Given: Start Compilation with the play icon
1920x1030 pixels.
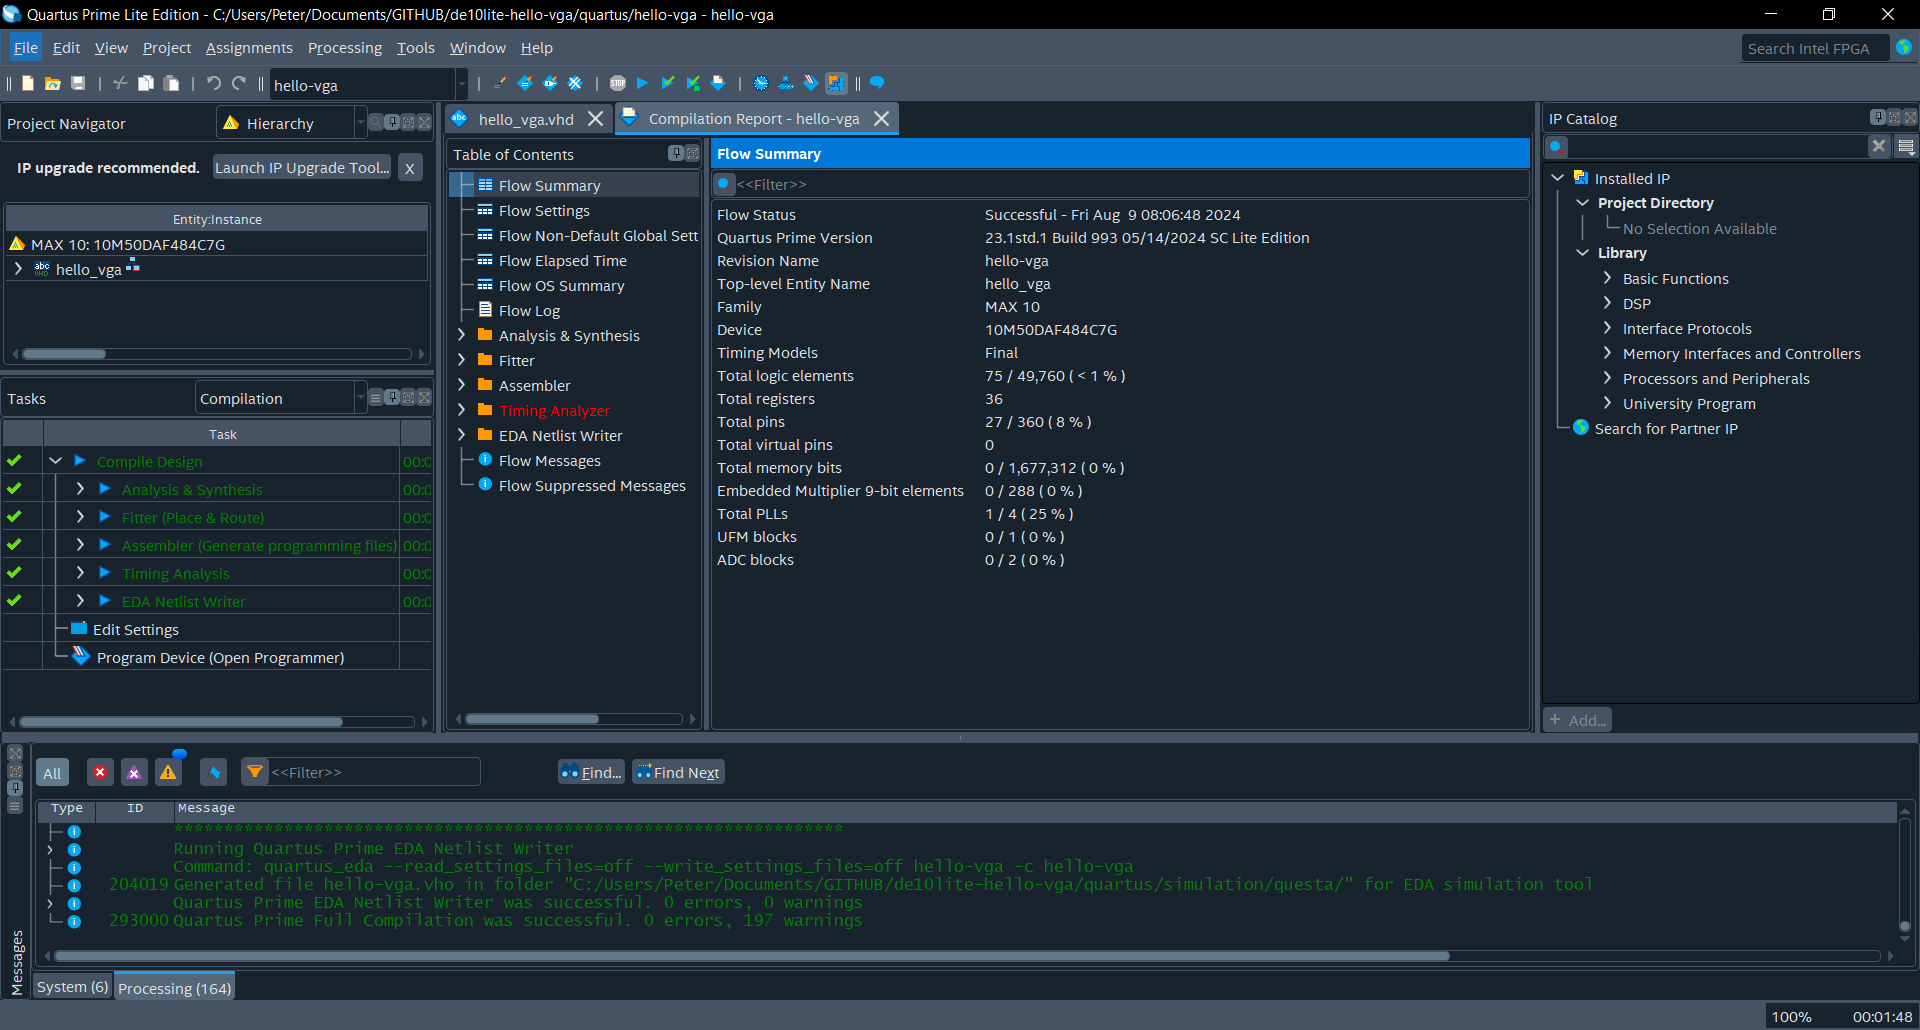Looking at the screenshot, I should tap(643, 84).
